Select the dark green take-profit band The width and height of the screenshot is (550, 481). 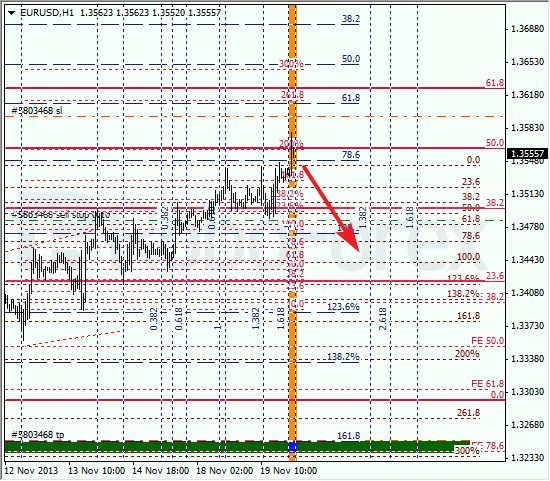237,447
